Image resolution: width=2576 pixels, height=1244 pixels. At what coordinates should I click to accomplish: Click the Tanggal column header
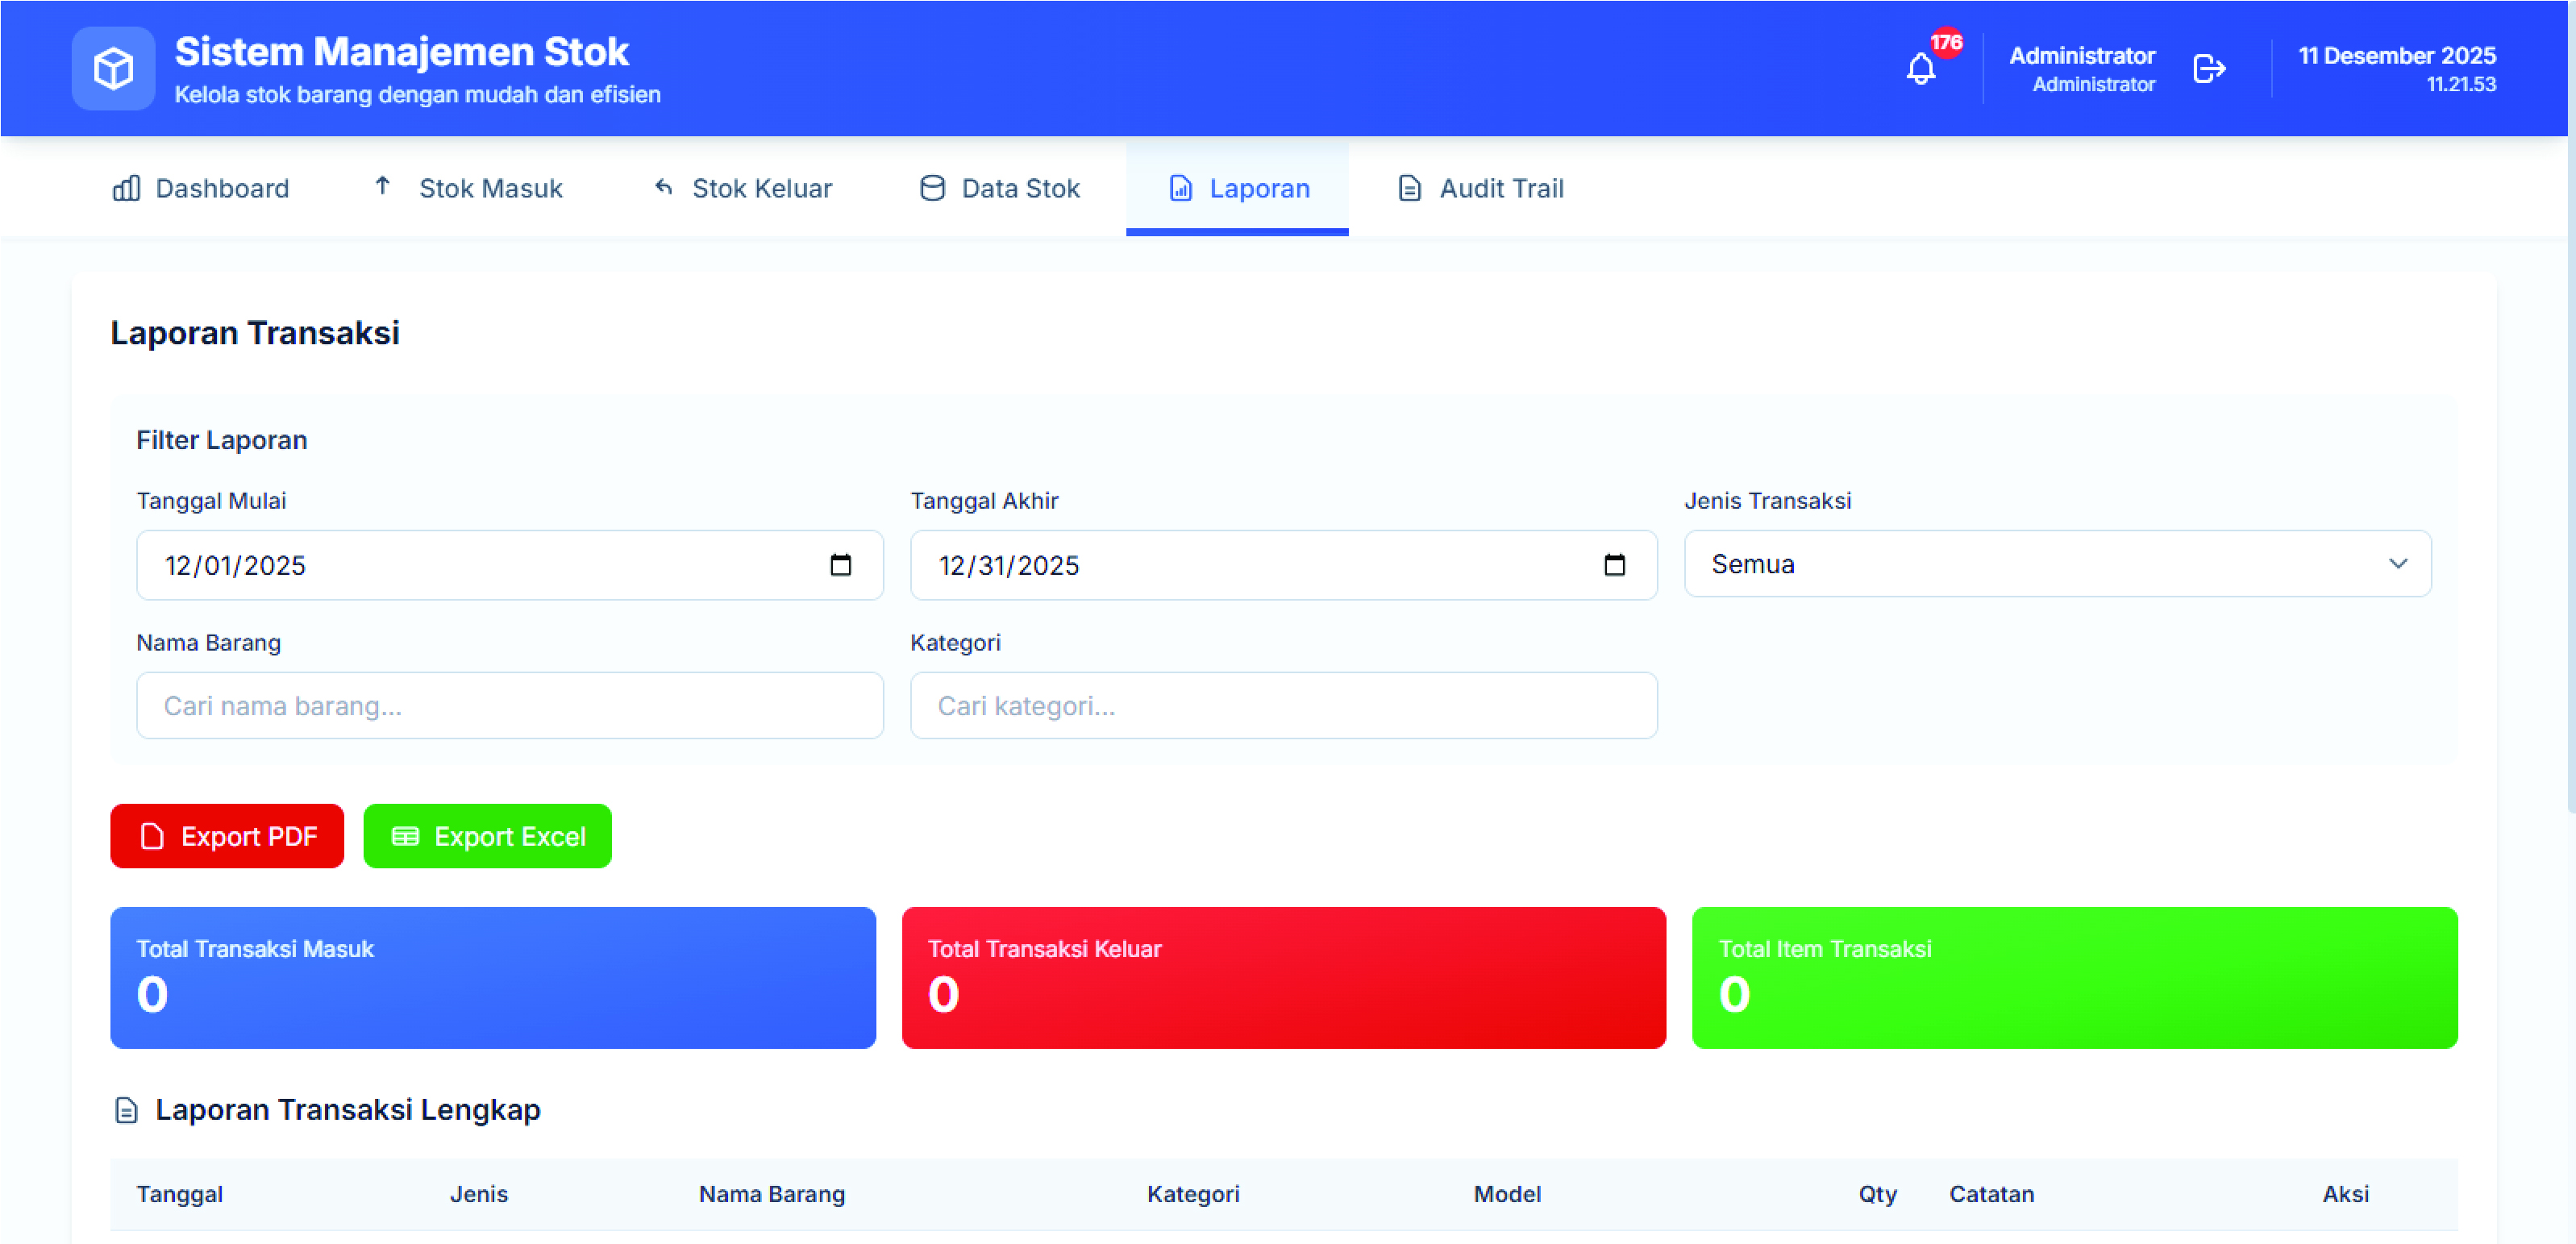point(180,1194)
